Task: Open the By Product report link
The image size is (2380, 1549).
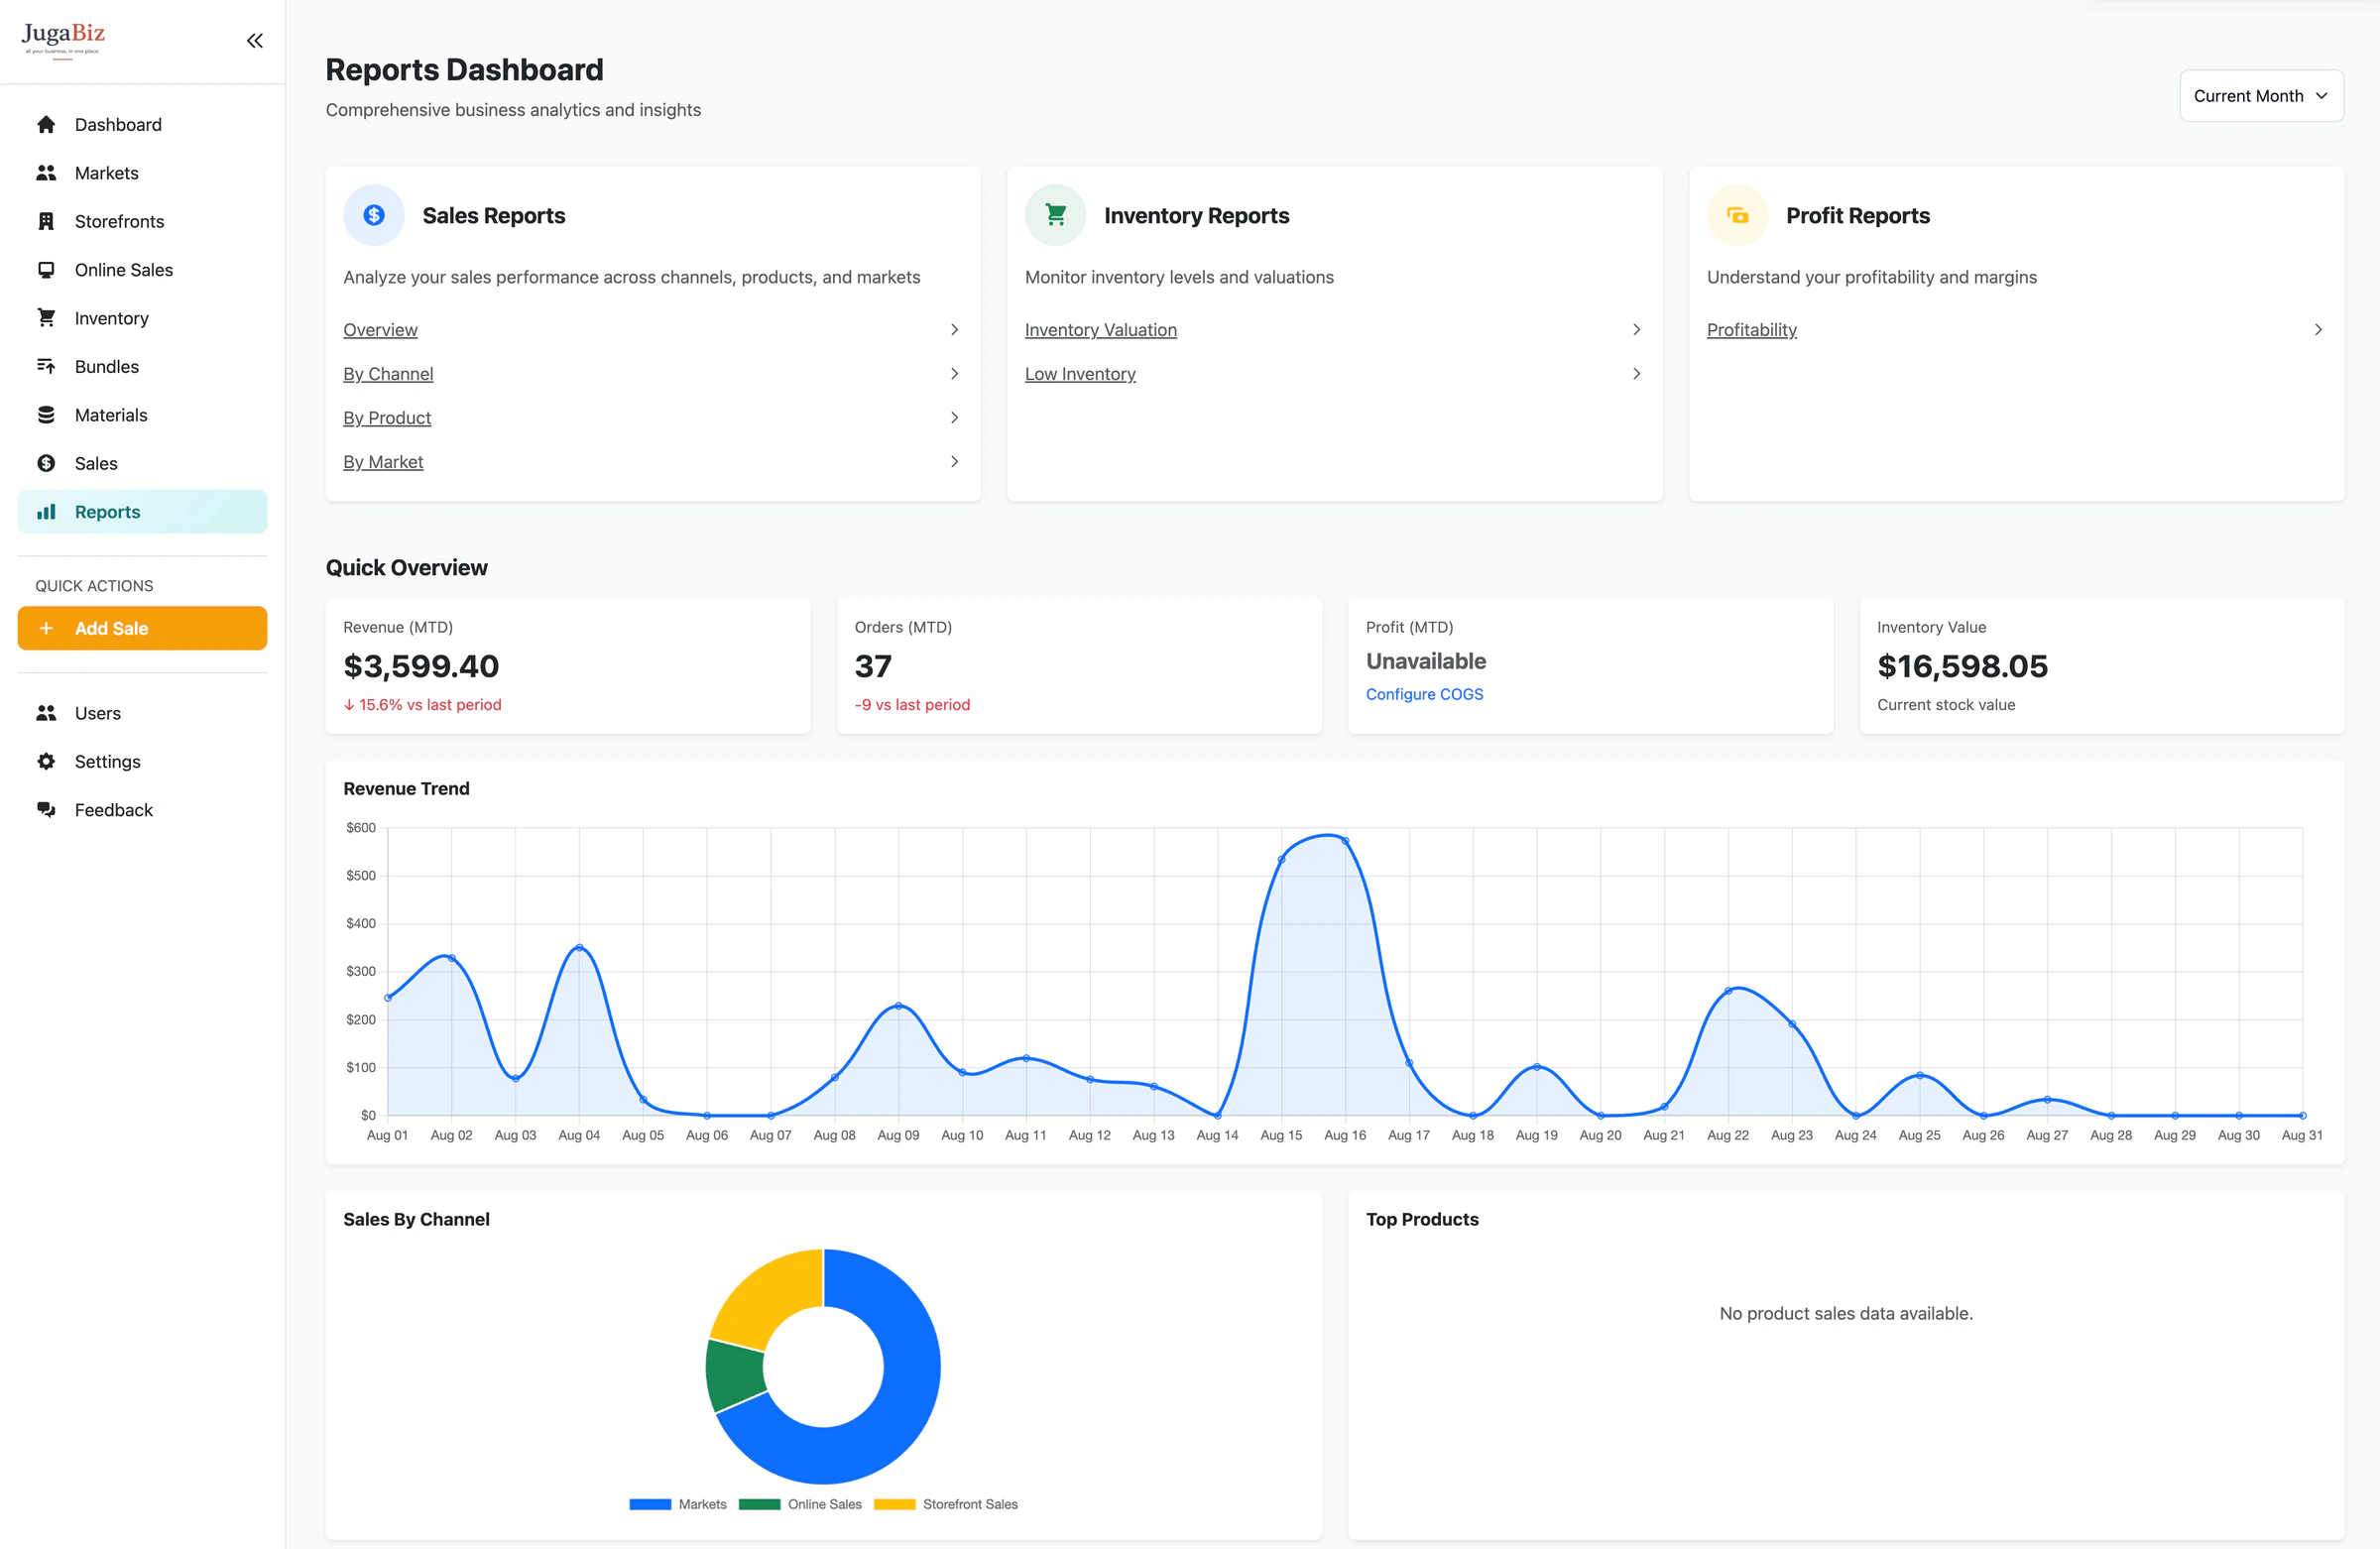Action: coord(387,418)
